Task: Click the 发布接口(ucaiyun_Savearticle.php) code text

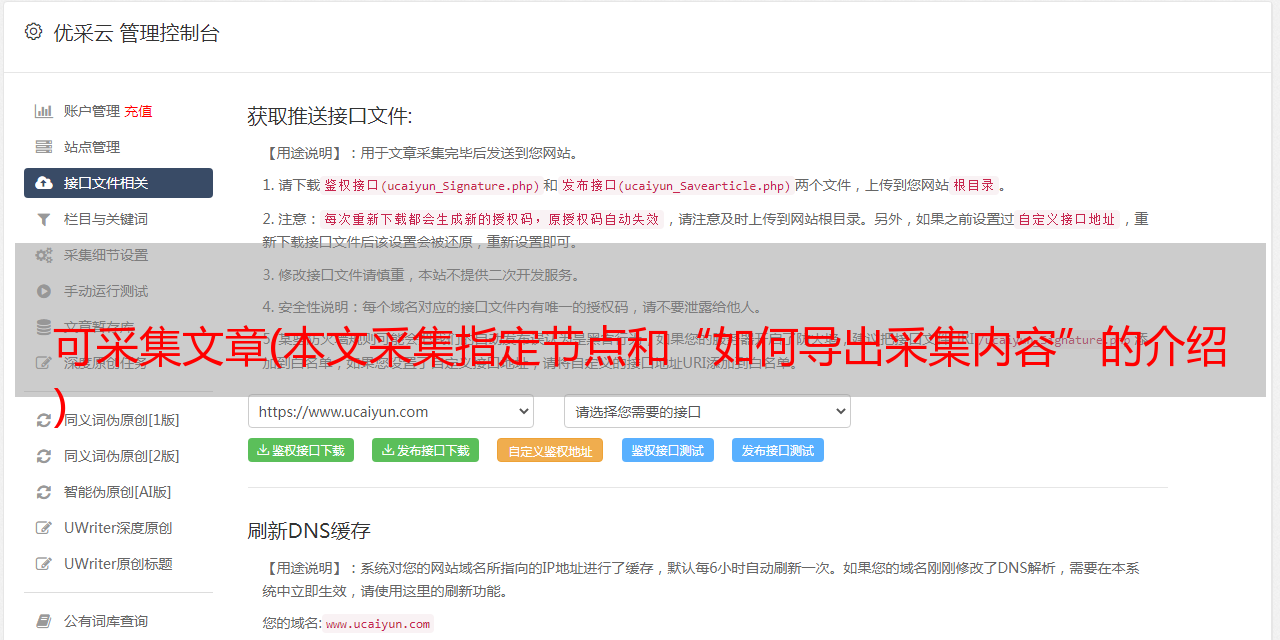Action: 675,186
